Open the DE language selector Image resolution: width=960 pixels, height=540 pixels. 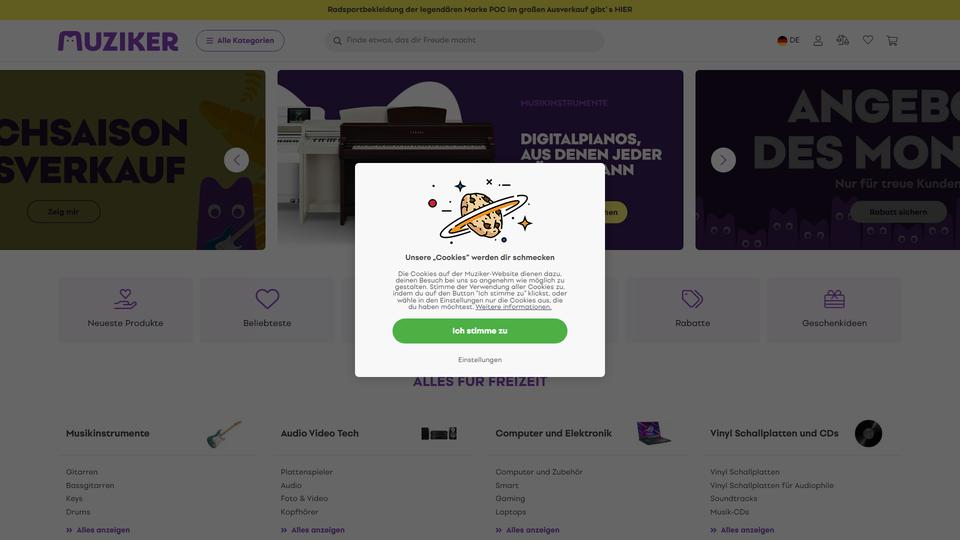[789, 40]
